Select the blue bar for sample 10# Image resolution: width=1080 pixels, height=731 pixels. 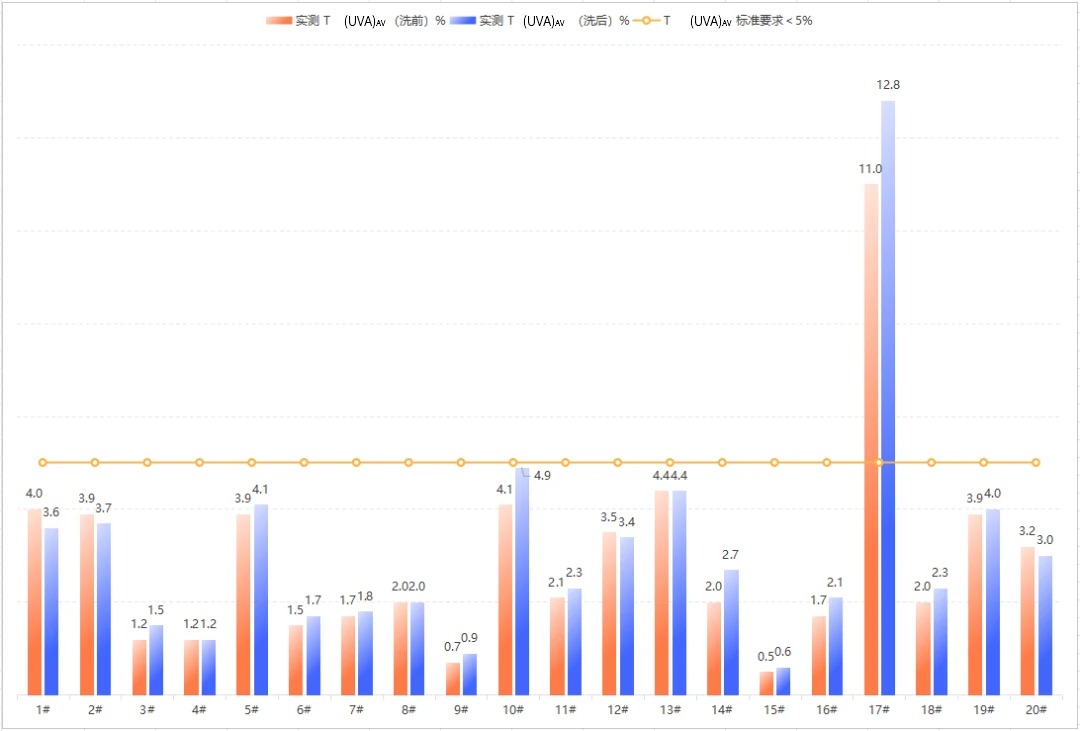coord(522,582)
